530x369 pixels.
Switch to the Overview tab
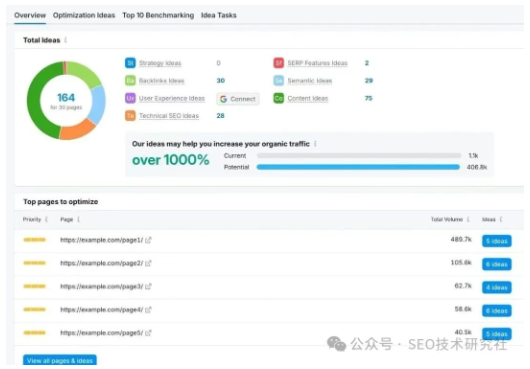click(x=30, y=15)
